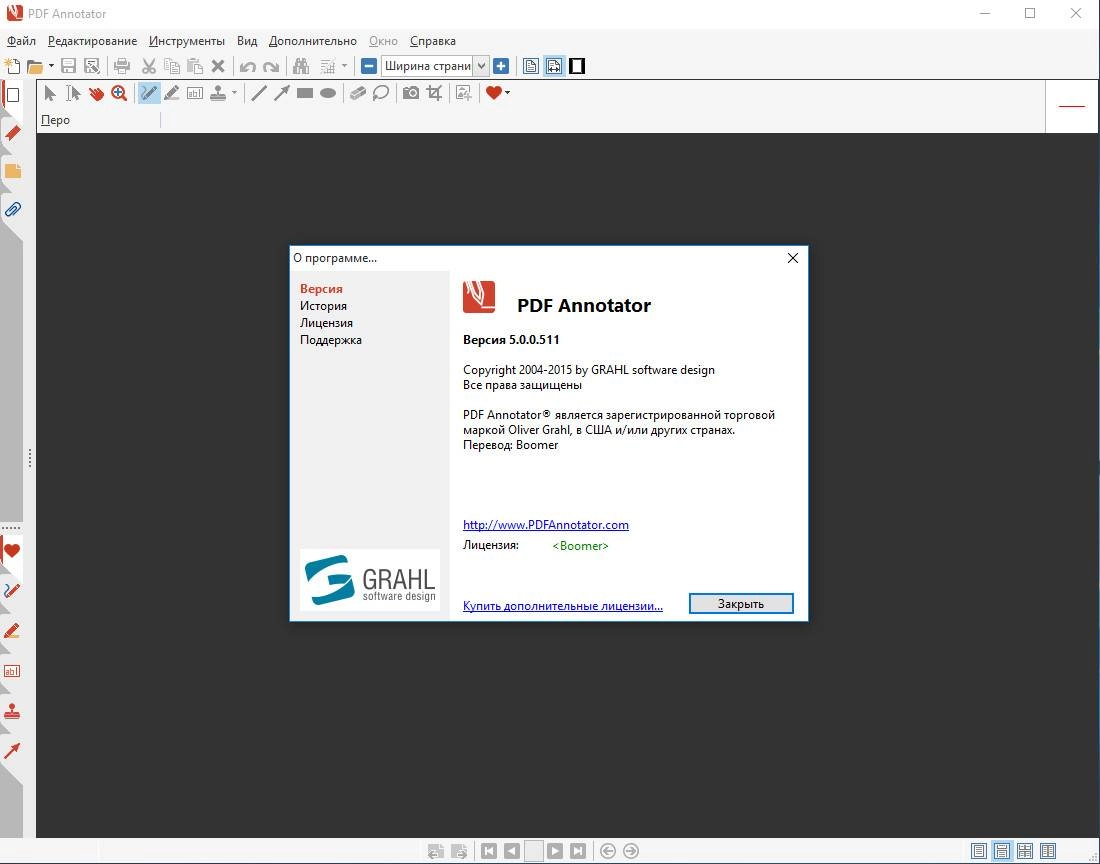The image size is (1100, 864).
Task: Open the Favorites heart dropdown
Action: 498,93
